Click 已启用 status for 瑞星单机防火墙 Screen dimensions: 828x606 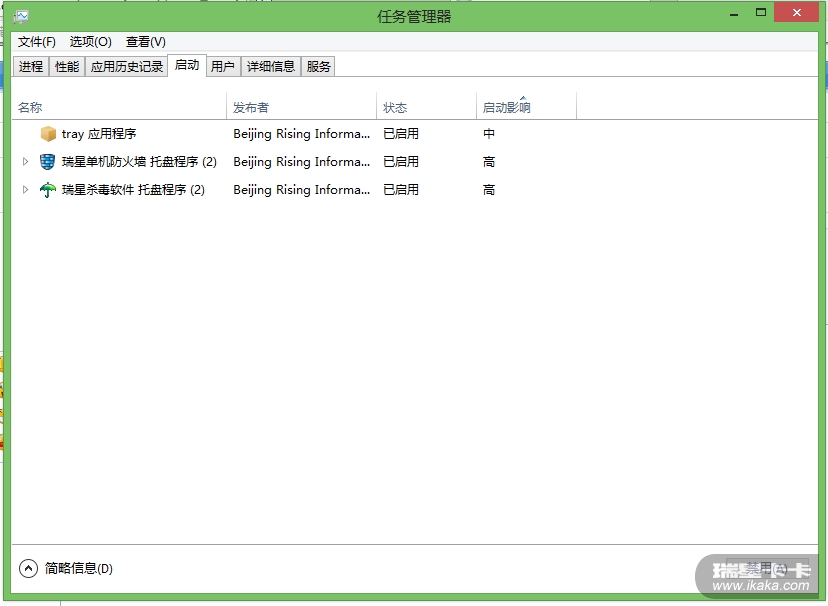401,162
